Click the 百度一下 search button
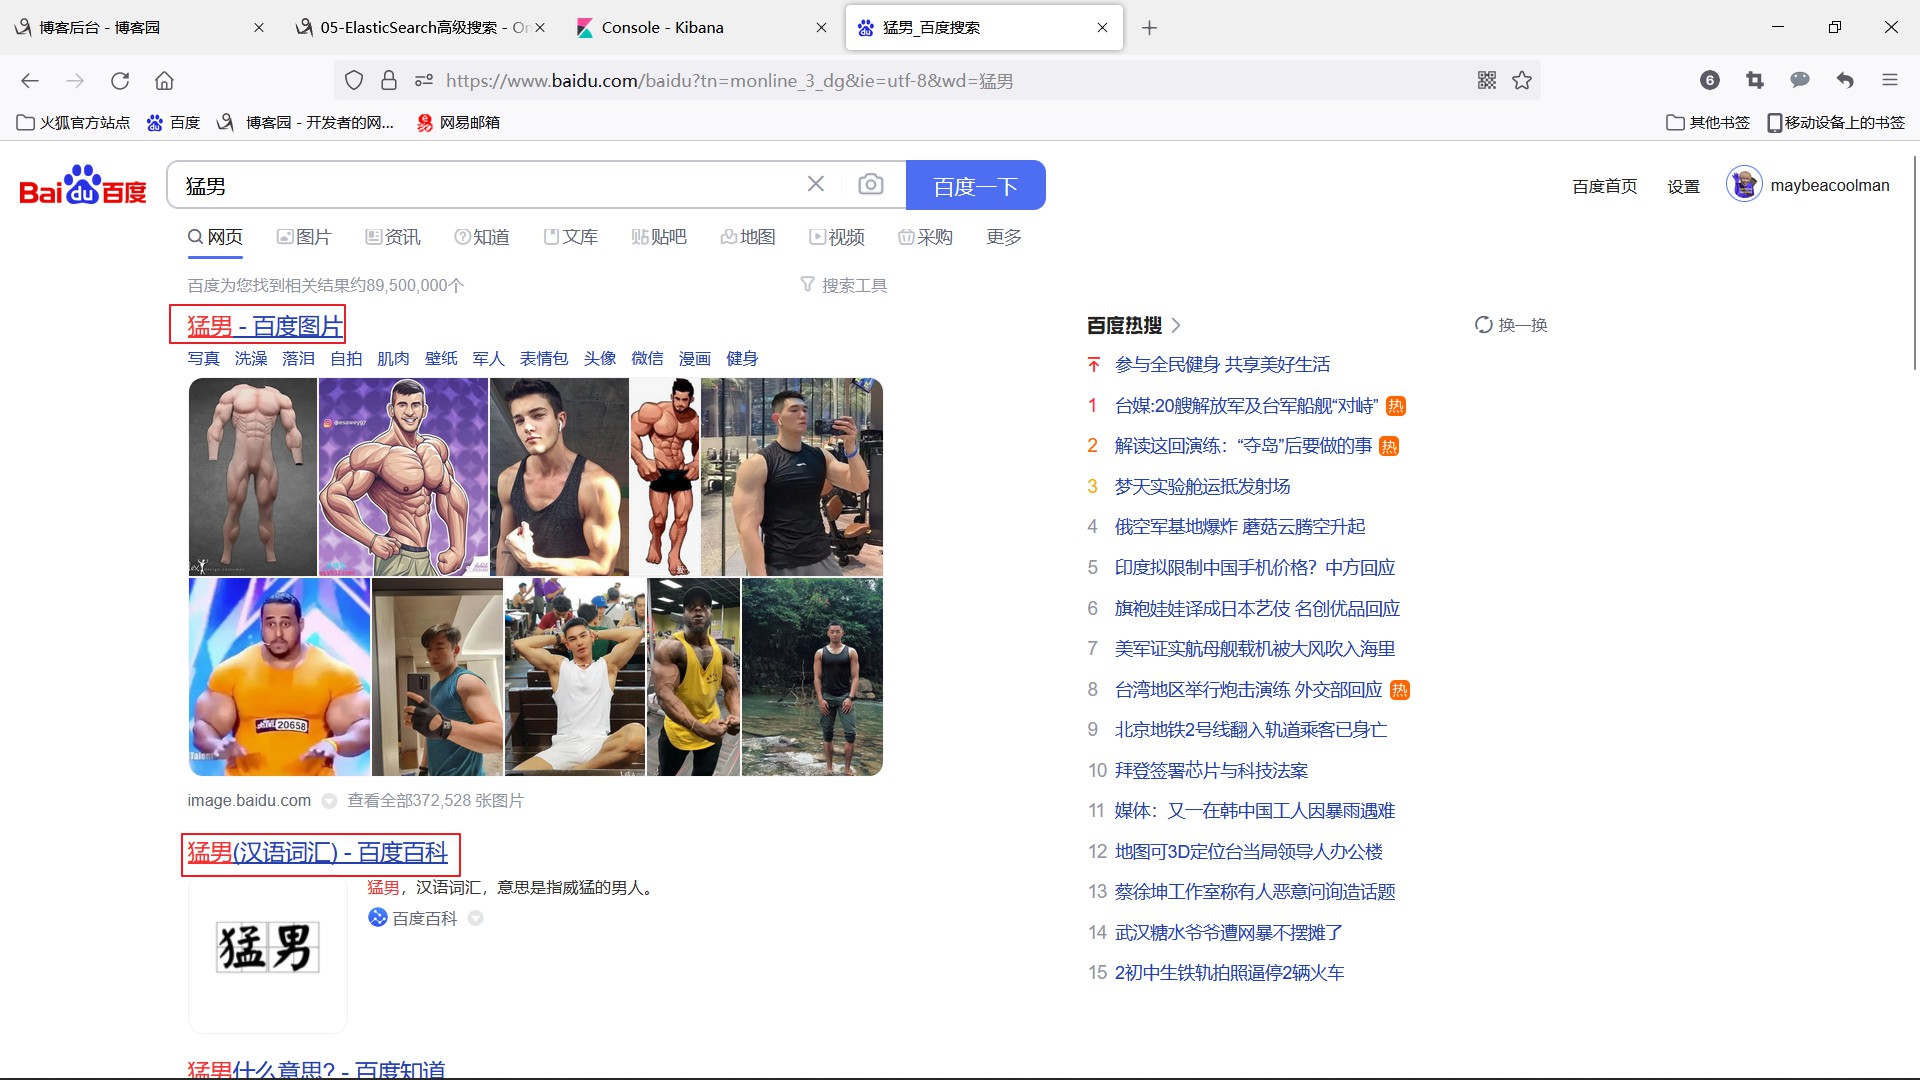This screenshot has height=1080, width=1920. pos(975,185)
